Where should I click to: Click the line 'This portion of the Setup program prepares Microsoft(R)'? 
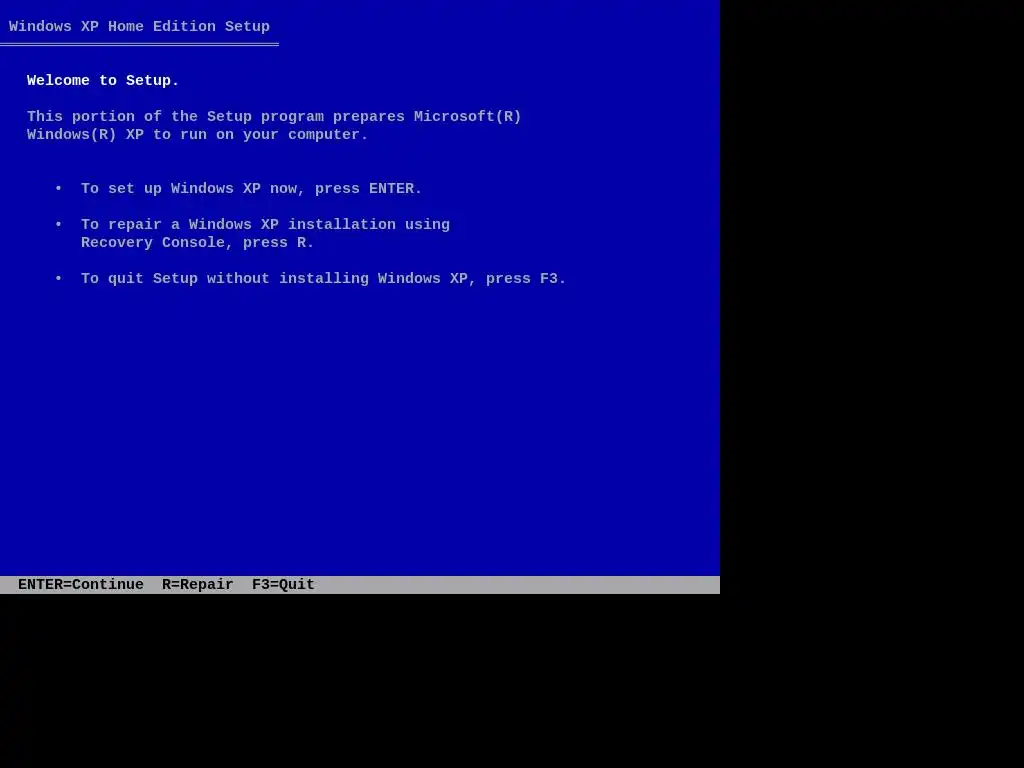[274, 117]
